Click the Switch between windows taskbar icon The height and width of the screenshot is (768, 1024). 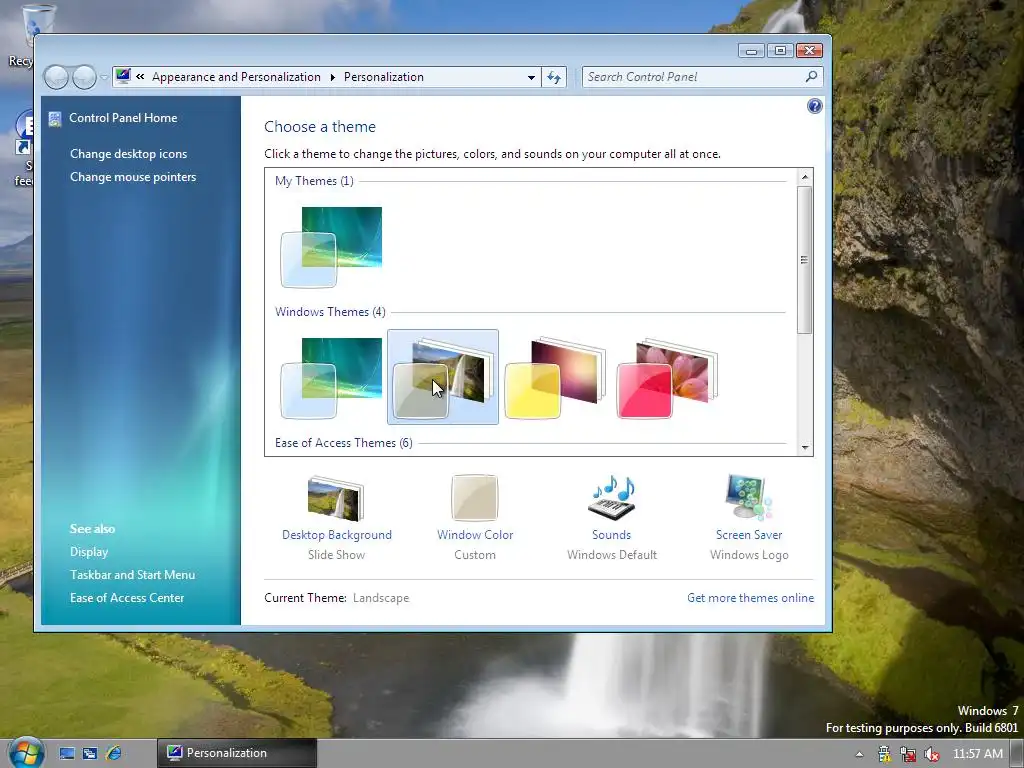pyautogui.click(x=90, y=753)
